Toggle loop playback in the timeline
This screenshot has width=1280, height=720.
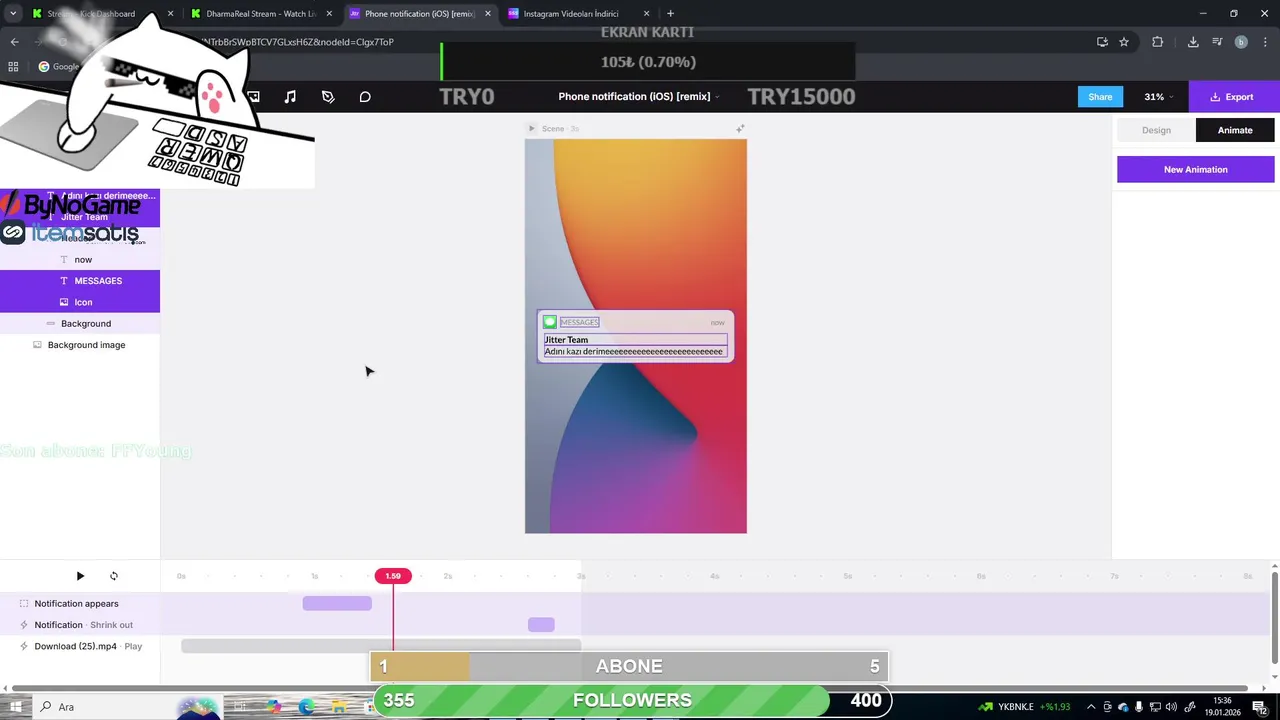click(114, 576)
